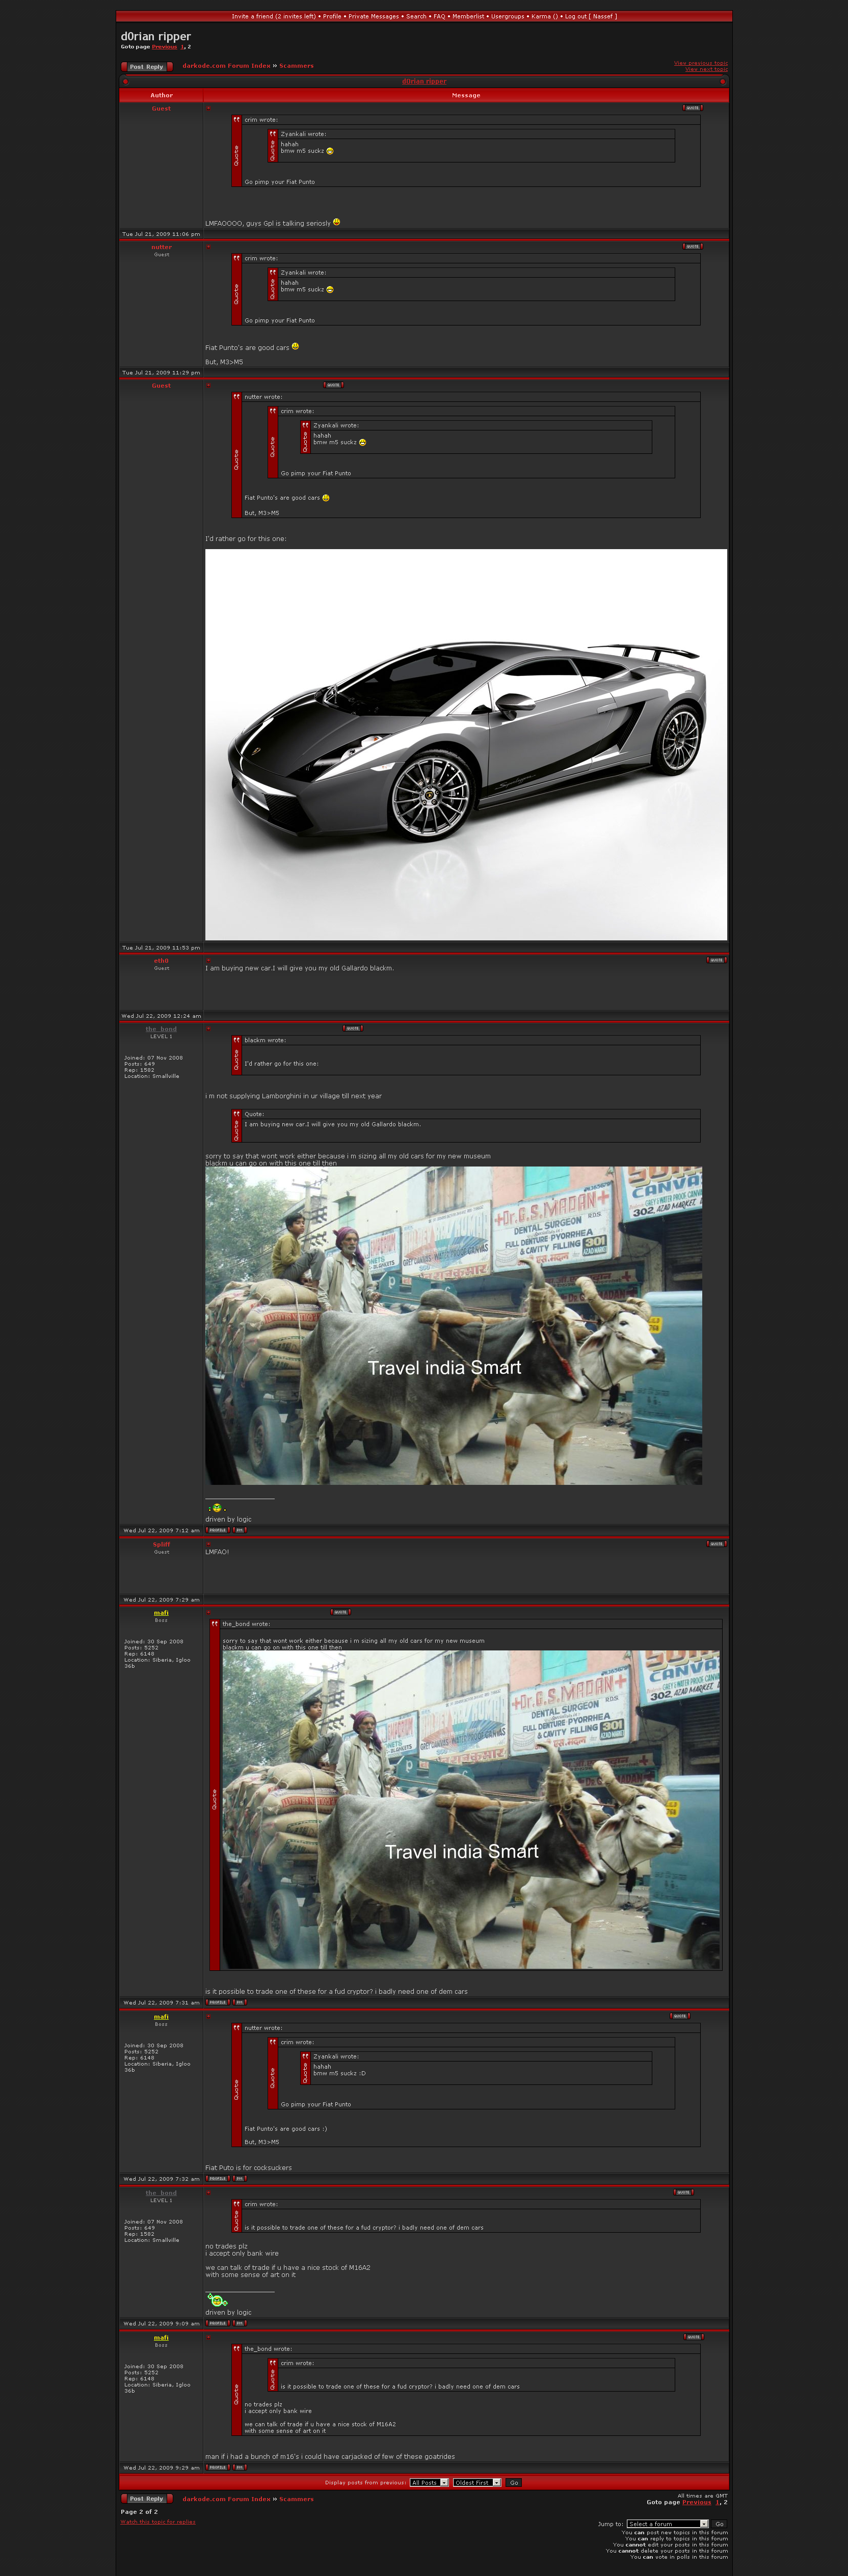Quote eth0's old Gallardo post

(716, 960)
